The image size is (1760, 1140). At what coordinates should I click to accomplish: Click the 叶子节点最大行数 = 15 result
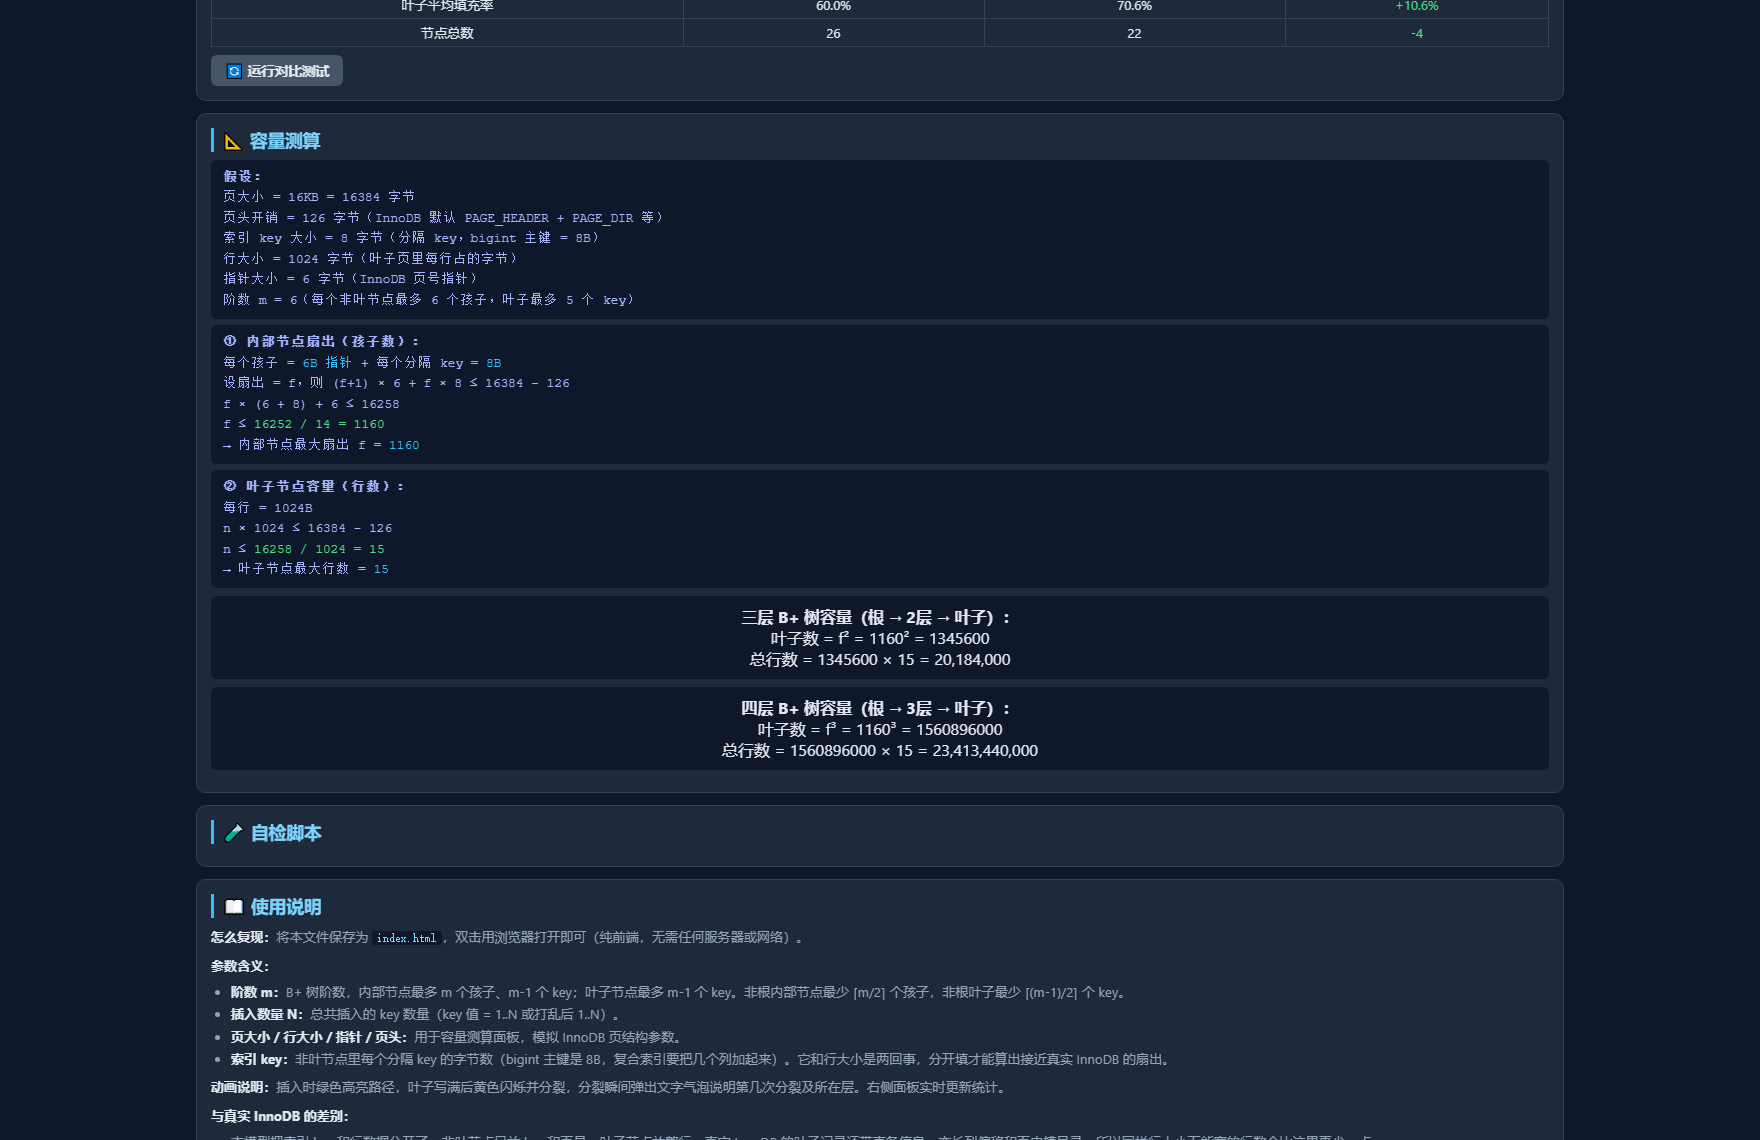click(306, 569)
